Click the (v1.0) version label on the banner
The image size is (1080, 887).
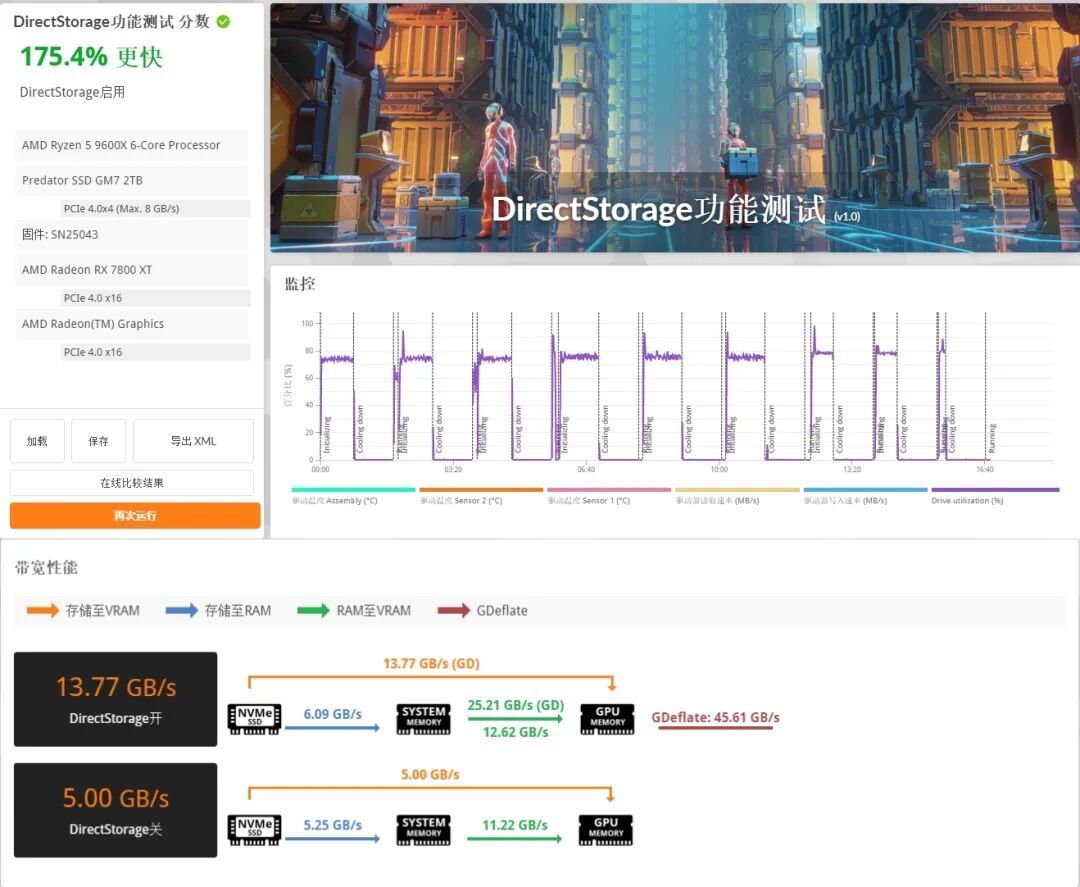point(847,216)
